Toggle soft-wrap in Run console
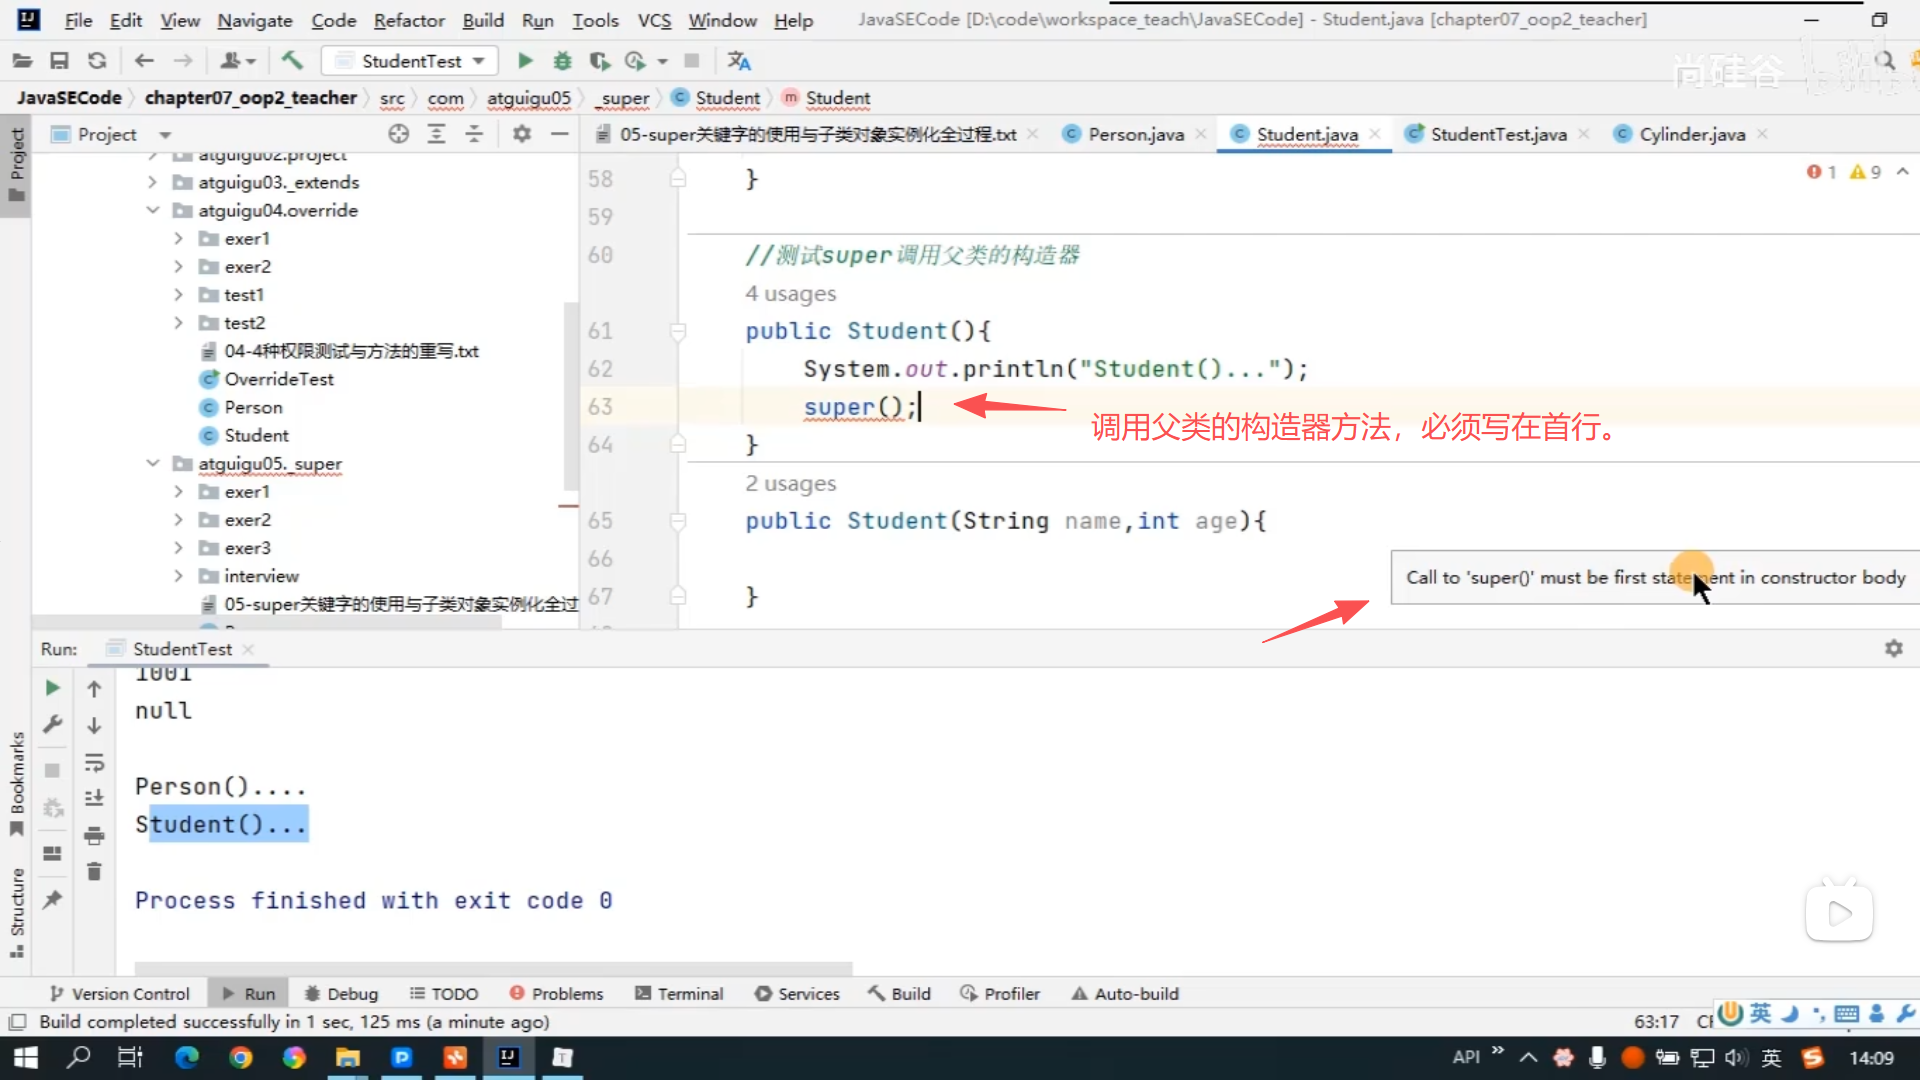Screen dimensions: 1920x1080 [x=94, y=763]
